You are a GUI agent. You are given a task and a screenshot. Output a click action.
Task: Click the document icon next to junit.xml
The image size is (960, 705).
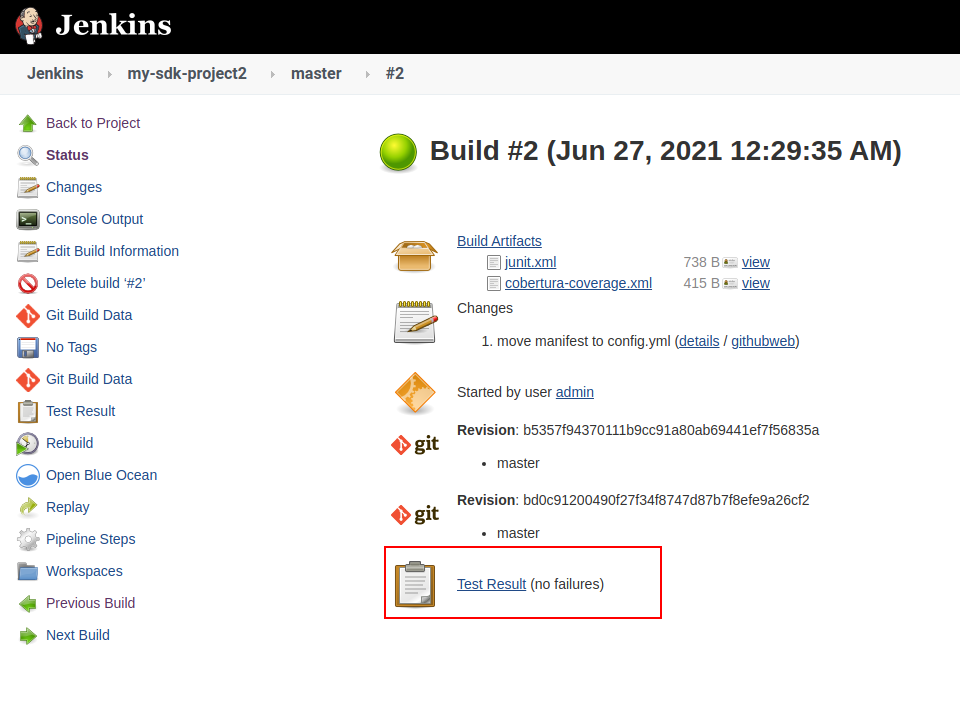[493, 263]
